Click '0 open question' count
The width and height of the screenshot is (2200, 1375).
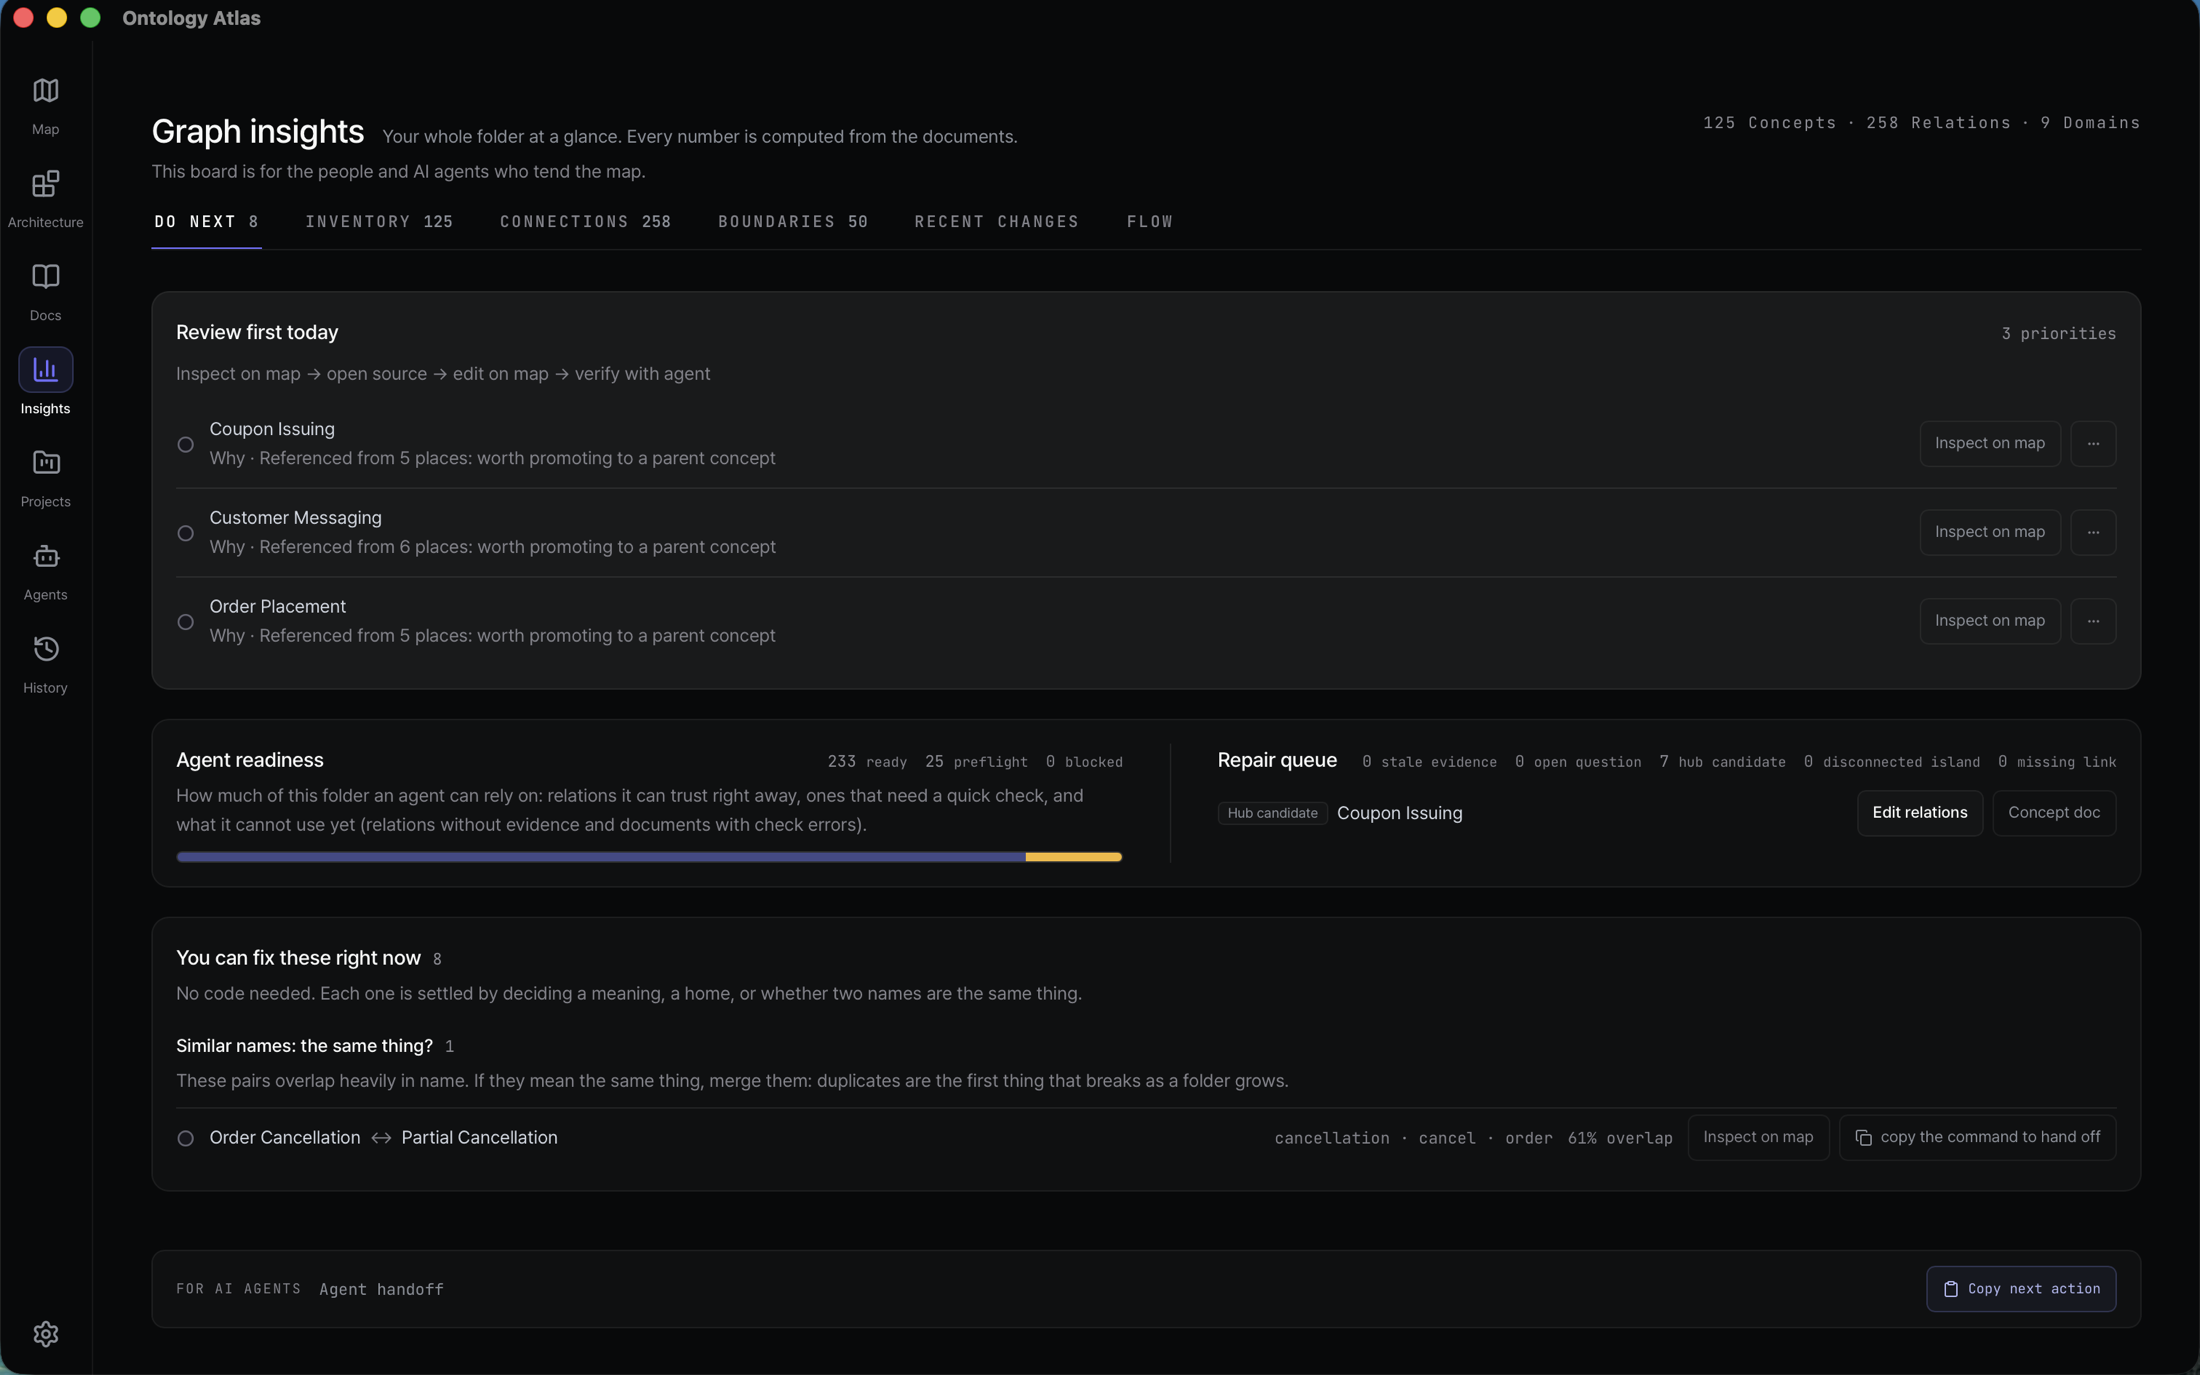[1577, 762]
